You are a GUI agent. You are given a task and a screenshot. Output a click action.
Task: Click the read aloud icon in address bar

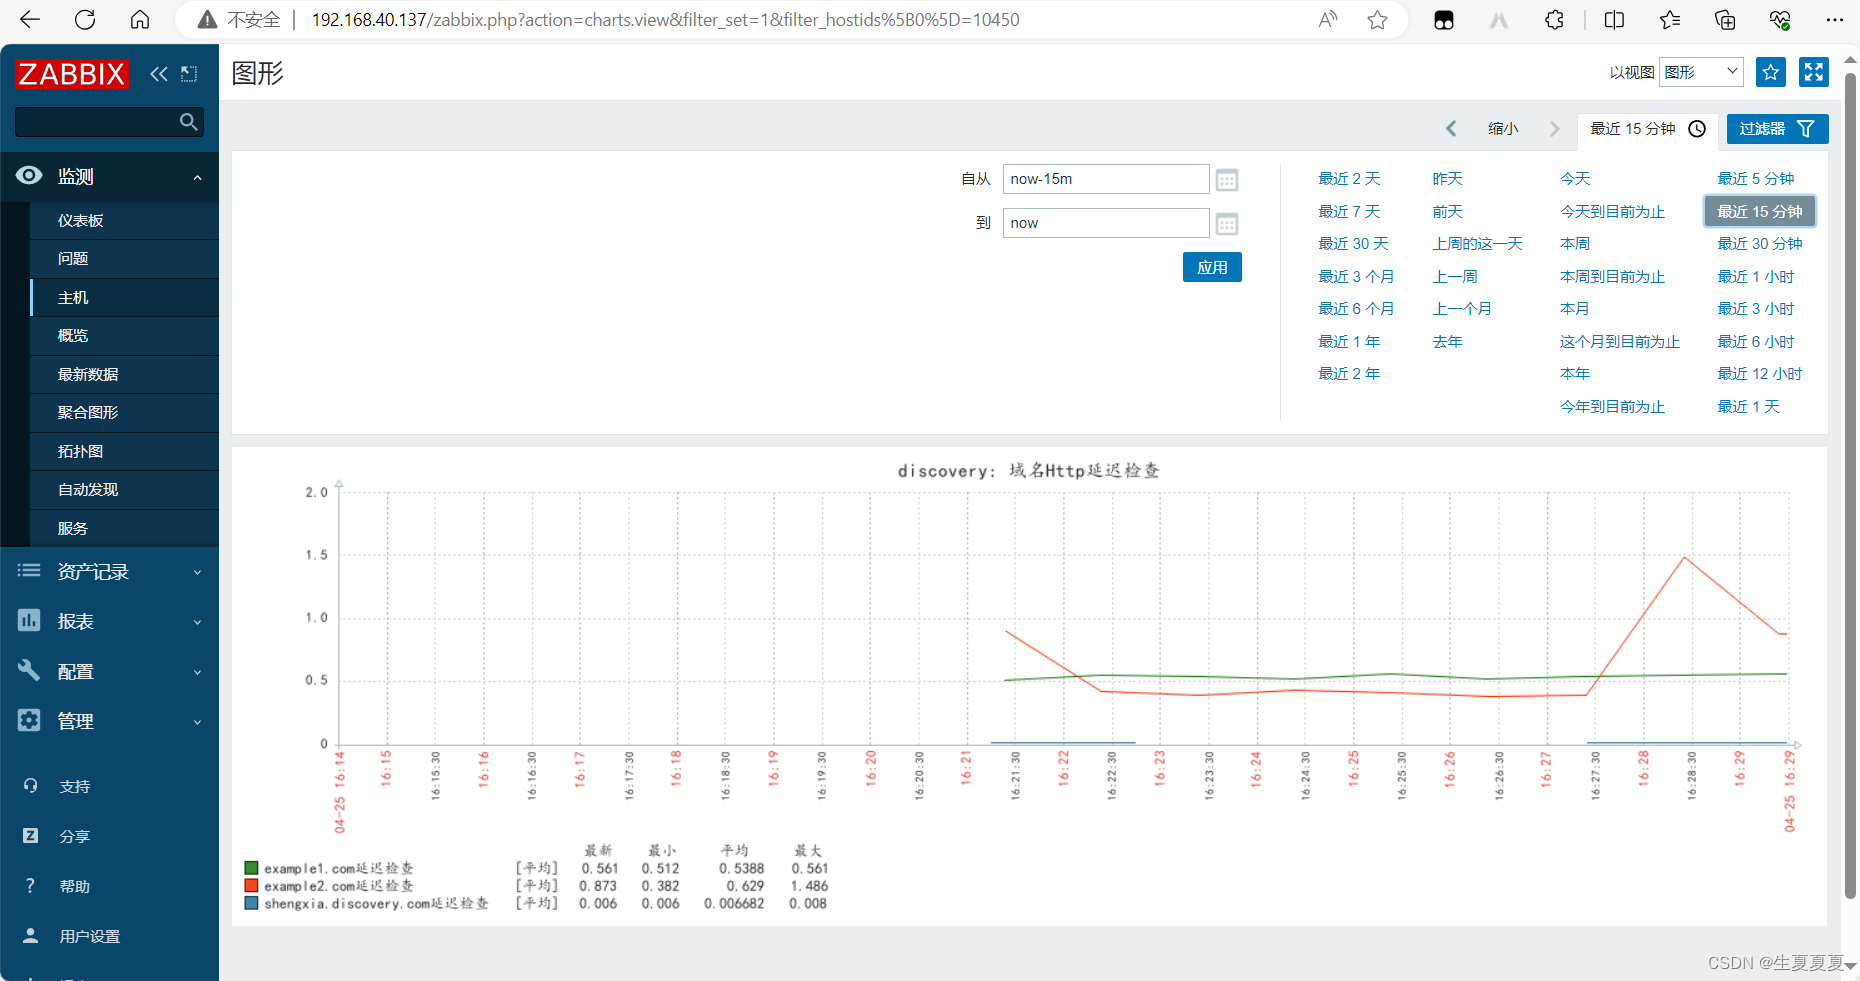[x=1328, y=20]
